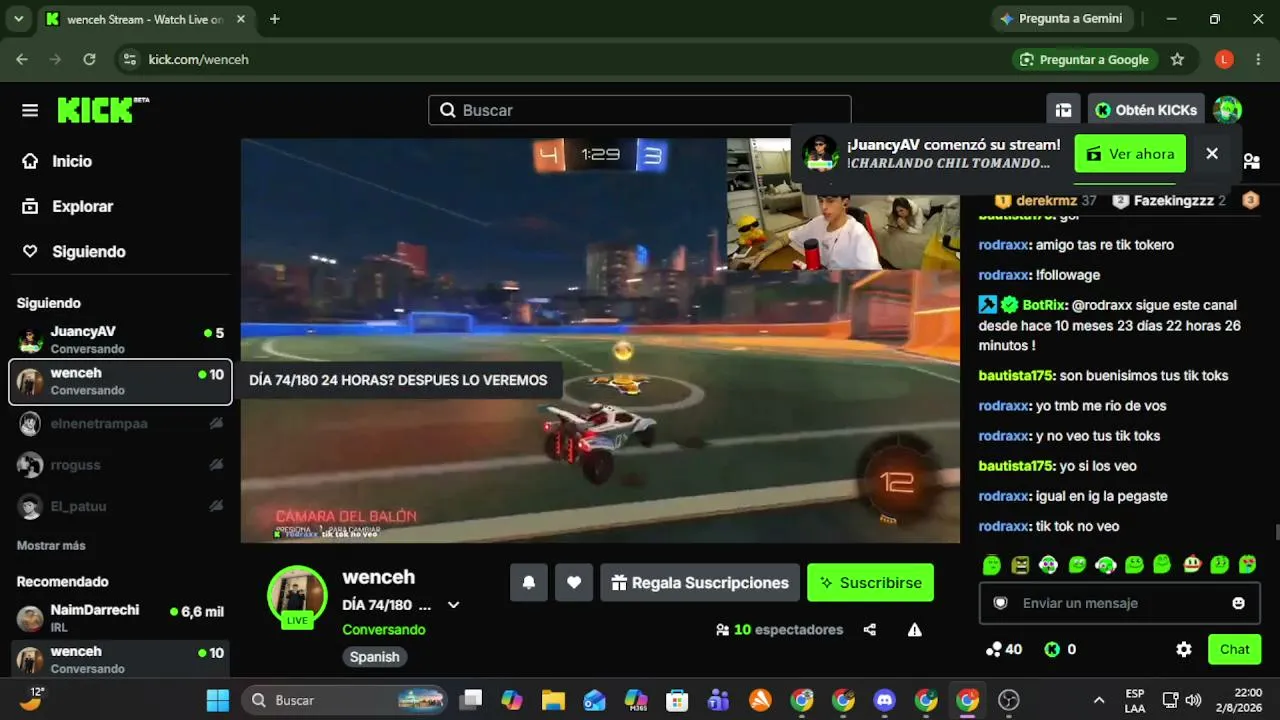Image resolution: width=1280 pixels, height=720 pixels.
Task: Open Microsoft Store from the taskbar
Action: tap(677, 700)
